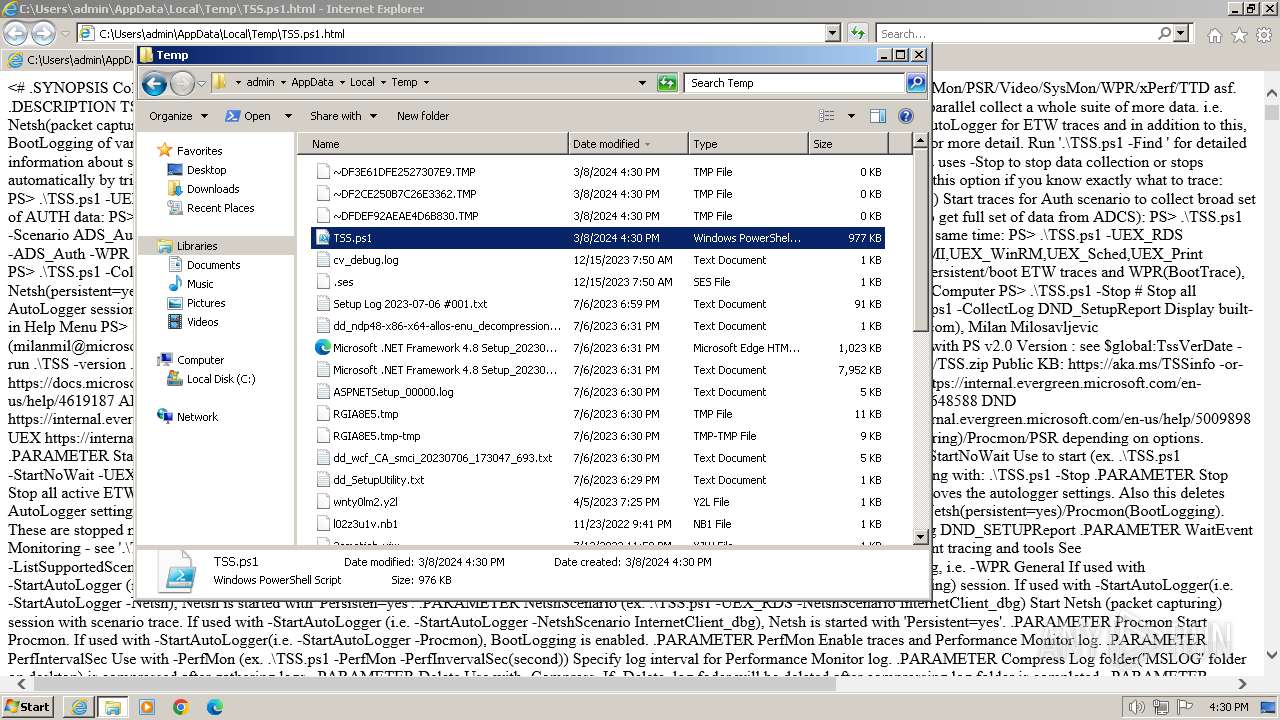Viewport: 1280px width, 720px height.
Task: Click AppData in the breadcrumb path
Action: (312, 83)
